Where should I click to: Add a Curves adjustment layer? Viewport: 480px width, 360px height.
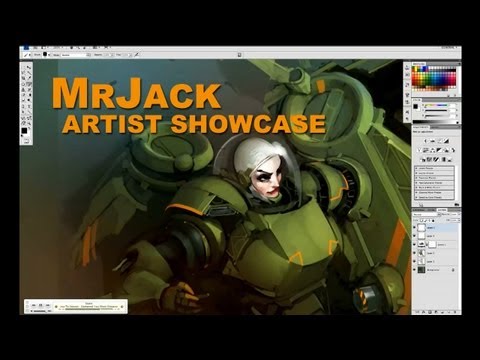pyautogui.click(x=440, y=141)
